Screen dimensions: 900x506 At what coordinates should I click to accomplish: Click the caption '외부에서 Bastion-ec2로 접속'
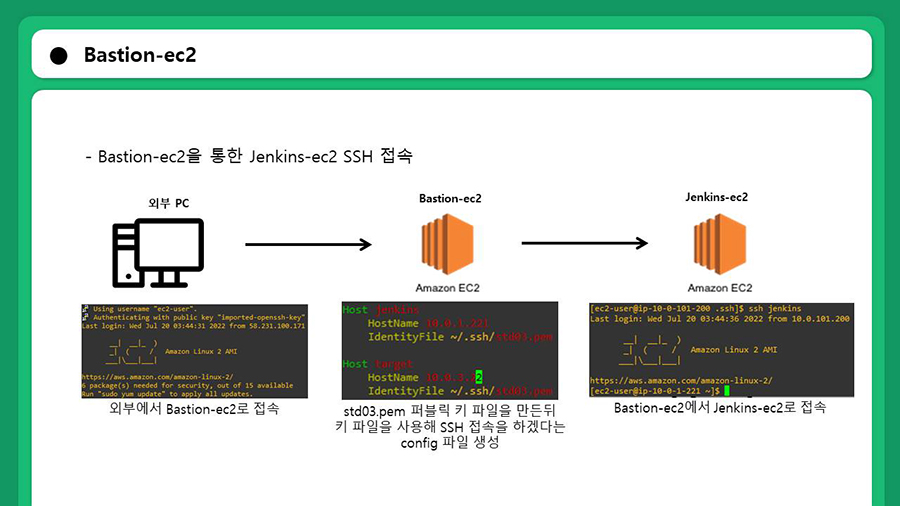194,409
